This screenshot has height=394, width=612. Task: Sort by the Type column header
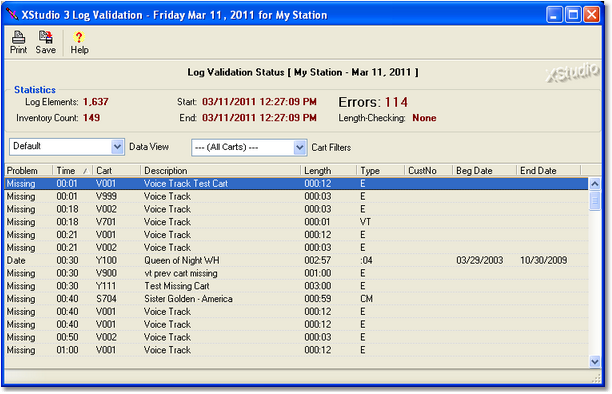(380, 171)
